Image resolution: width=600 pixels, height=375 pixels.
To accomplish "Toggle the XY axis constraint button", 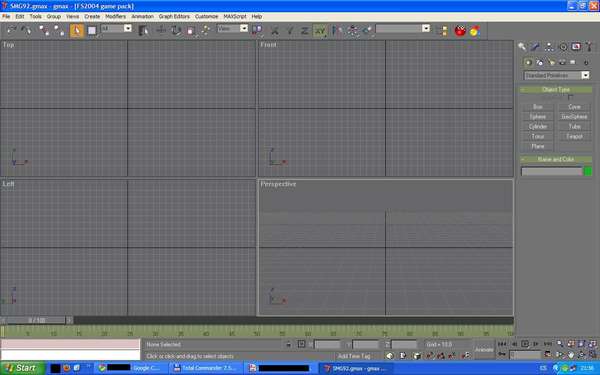I will (320, 31).
